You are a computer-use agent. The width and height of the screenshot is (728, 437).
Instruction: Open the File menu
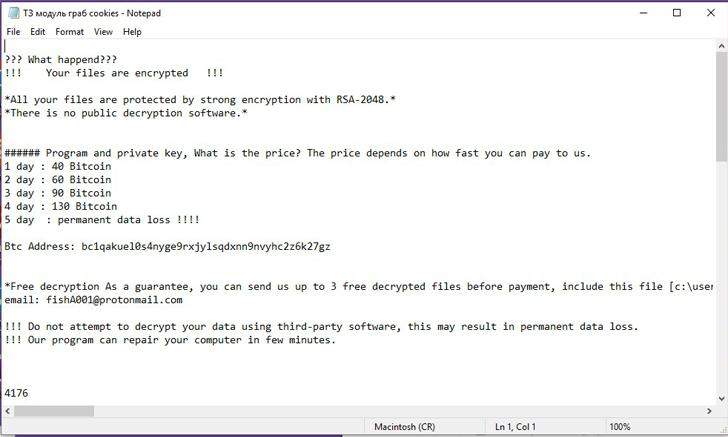[x=13, y=32]
